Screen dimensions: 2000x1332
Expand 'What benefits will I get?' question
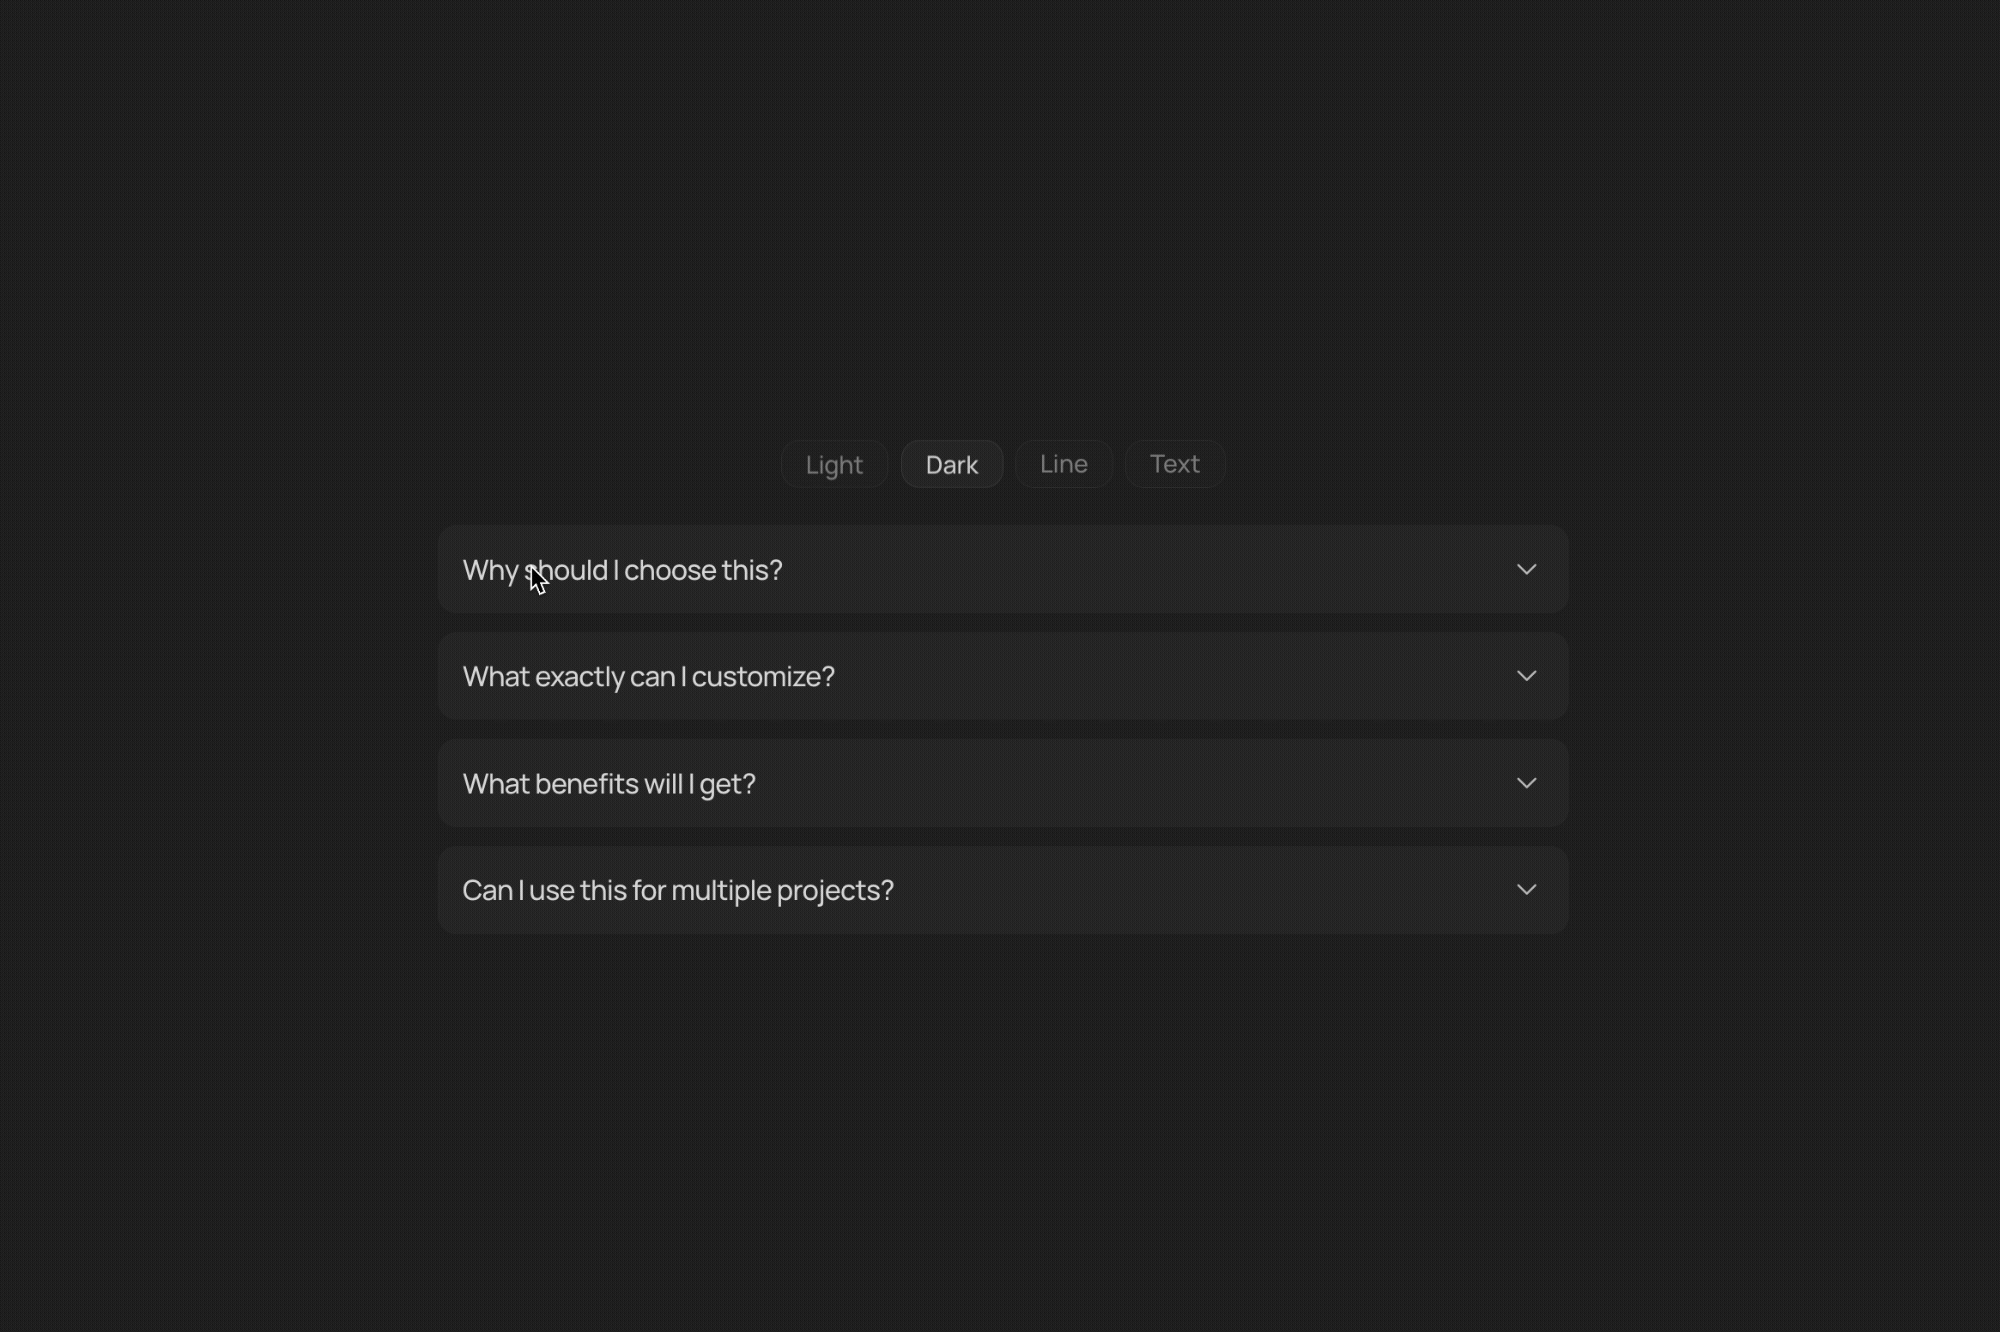1002,783
